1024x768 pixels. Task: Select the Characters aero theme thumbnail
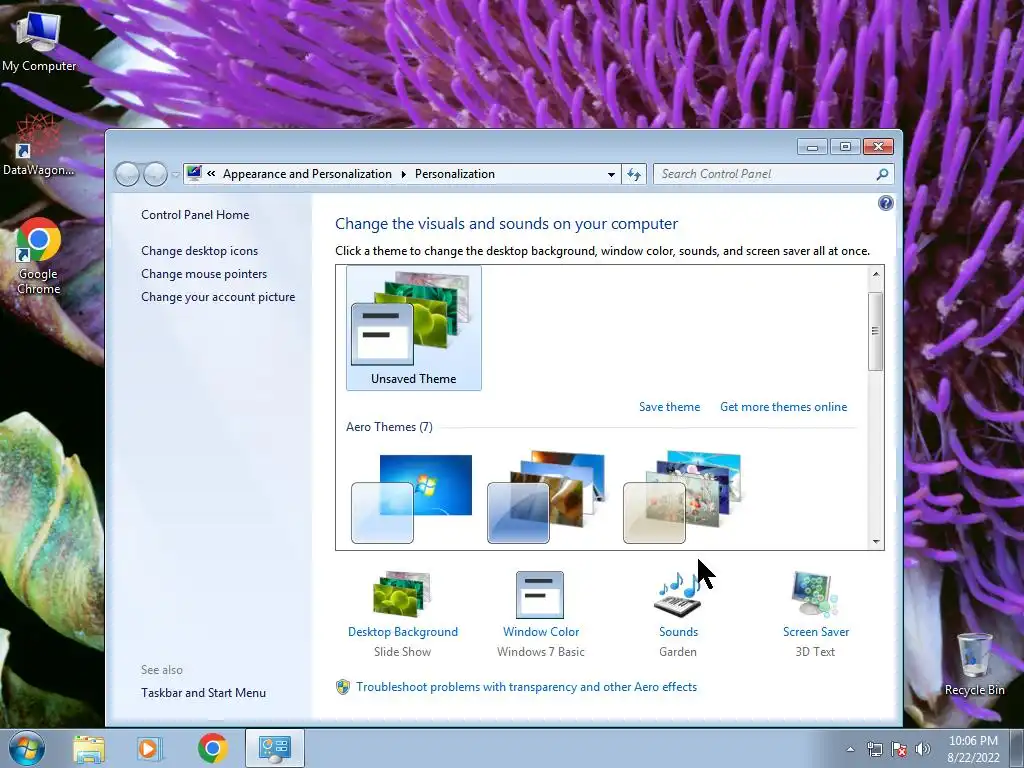(682, 498)
